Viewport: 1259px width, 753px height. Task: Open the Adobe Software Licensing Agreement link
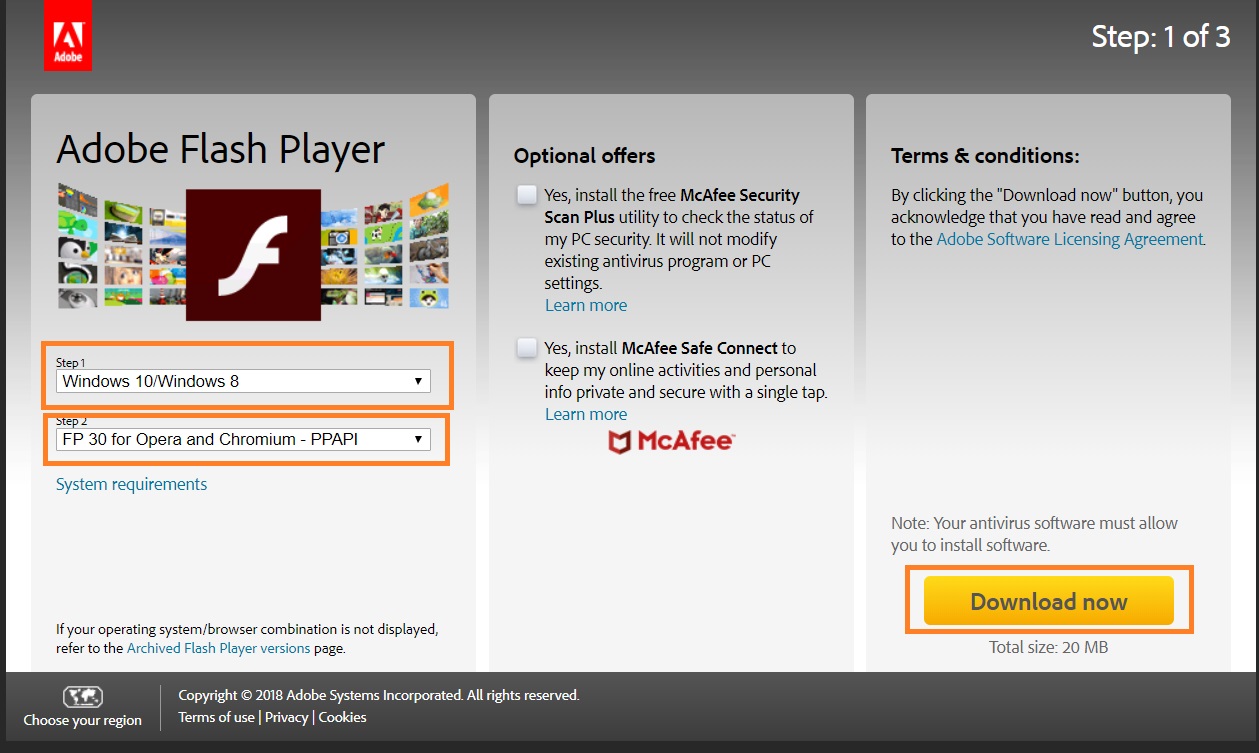tap(1070, 239)
